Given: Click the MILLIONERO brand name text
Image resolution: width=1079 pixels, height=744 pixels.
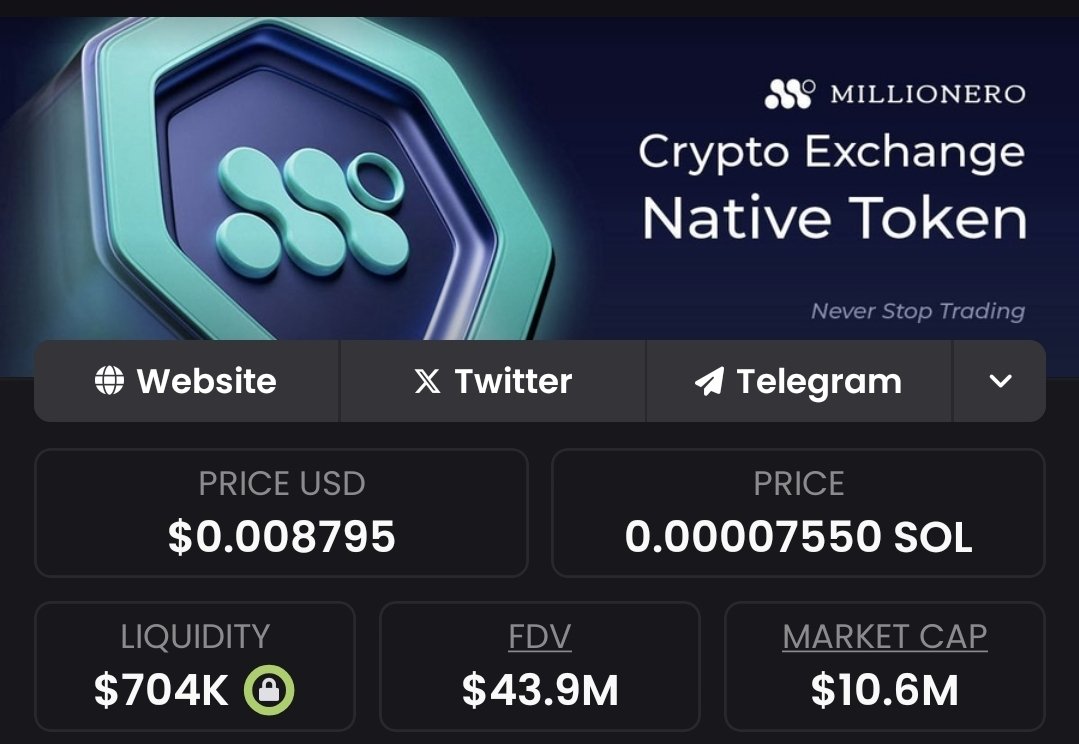Looking at the screenshot, I should pyautogui.click(x=927, y=94).
